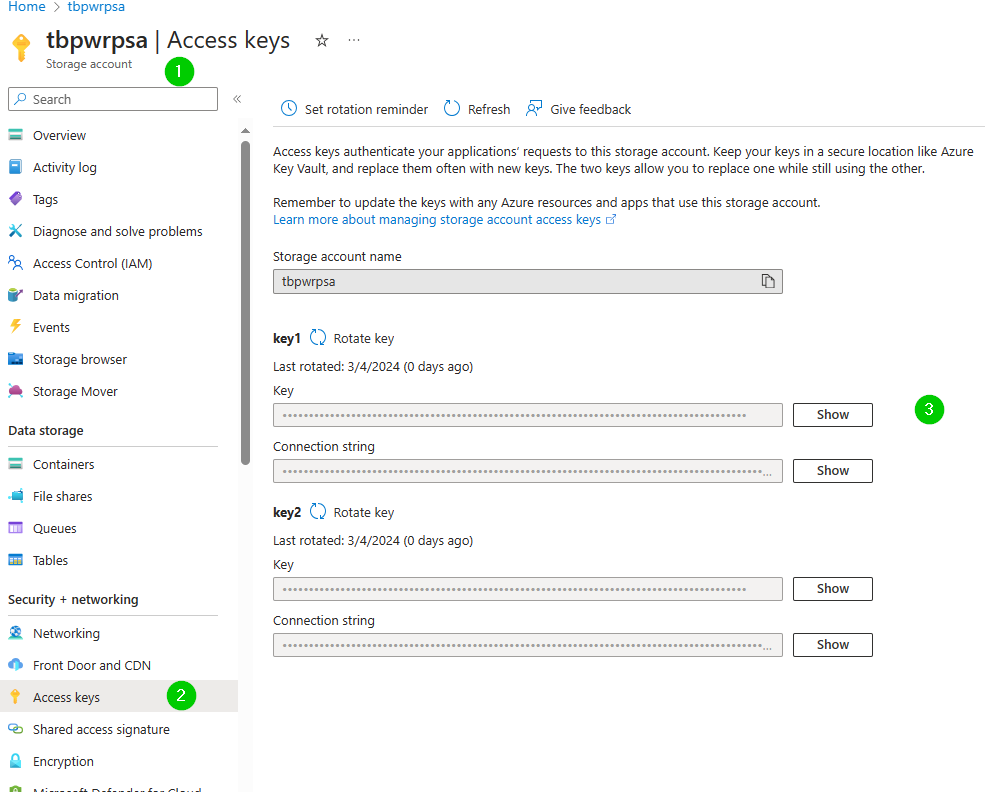Show the key2 Key value
The width and height of the screenshot is (985, 792).
pos(832,589)
